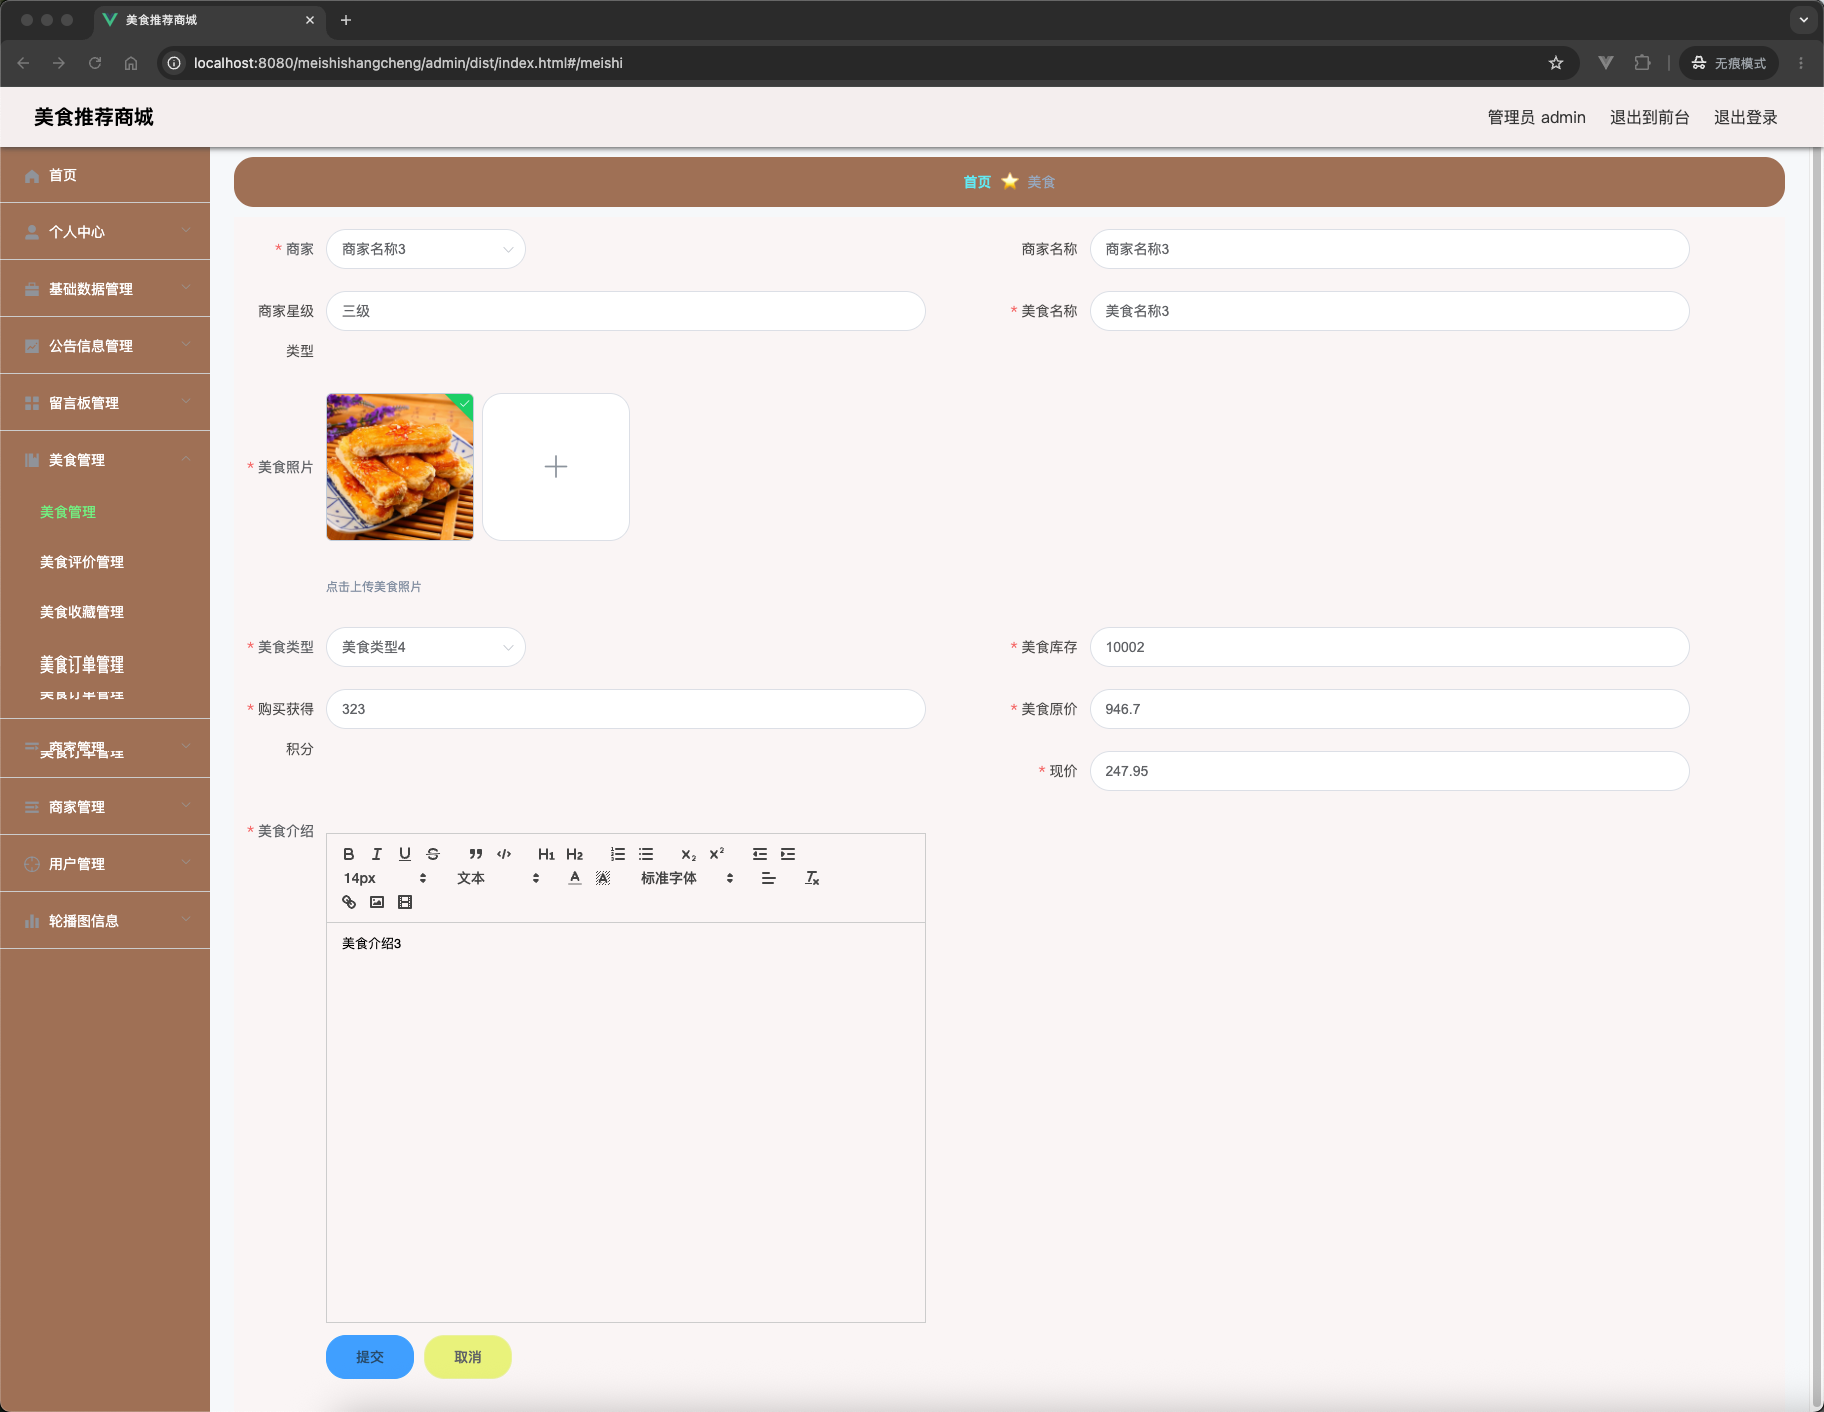The height and width of the screenshot is (1412, 1824).
Task: Increase indent in the editor
Action: [x=788, y=854]
